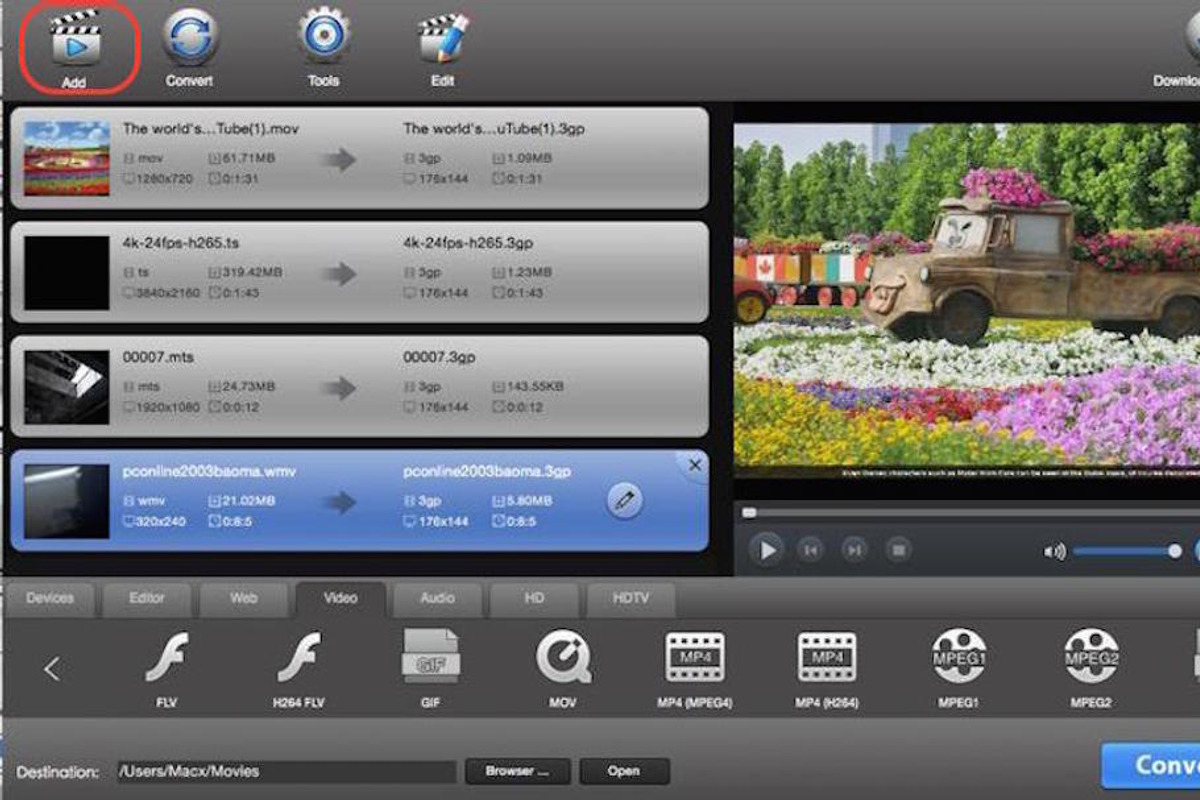Click the Destination path field
Viewport: 1200px width, 800px height.
287,771
